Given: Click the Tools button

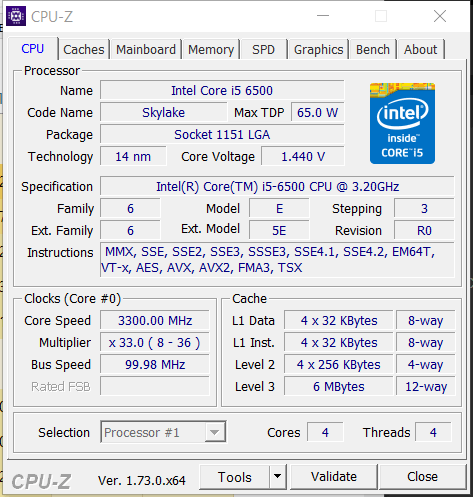Looking at the screenshot, I should pyautogui.click(x=235, y=477).
